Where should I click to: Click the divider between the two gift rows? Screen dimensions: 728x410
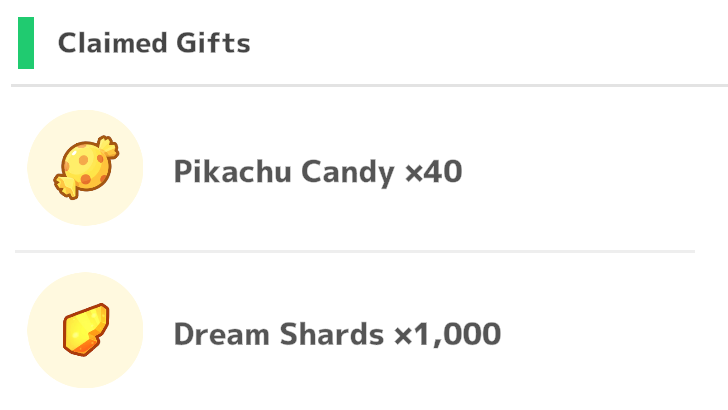(354, 251)
